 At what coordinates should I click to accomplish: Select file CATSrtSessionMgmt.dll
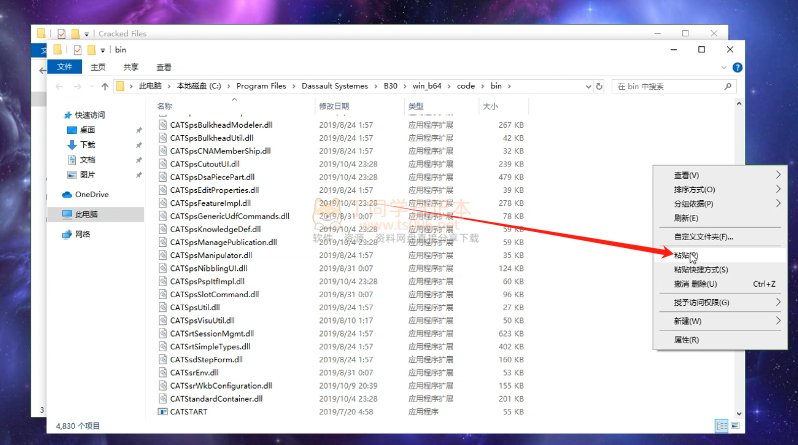pos(212,333)
